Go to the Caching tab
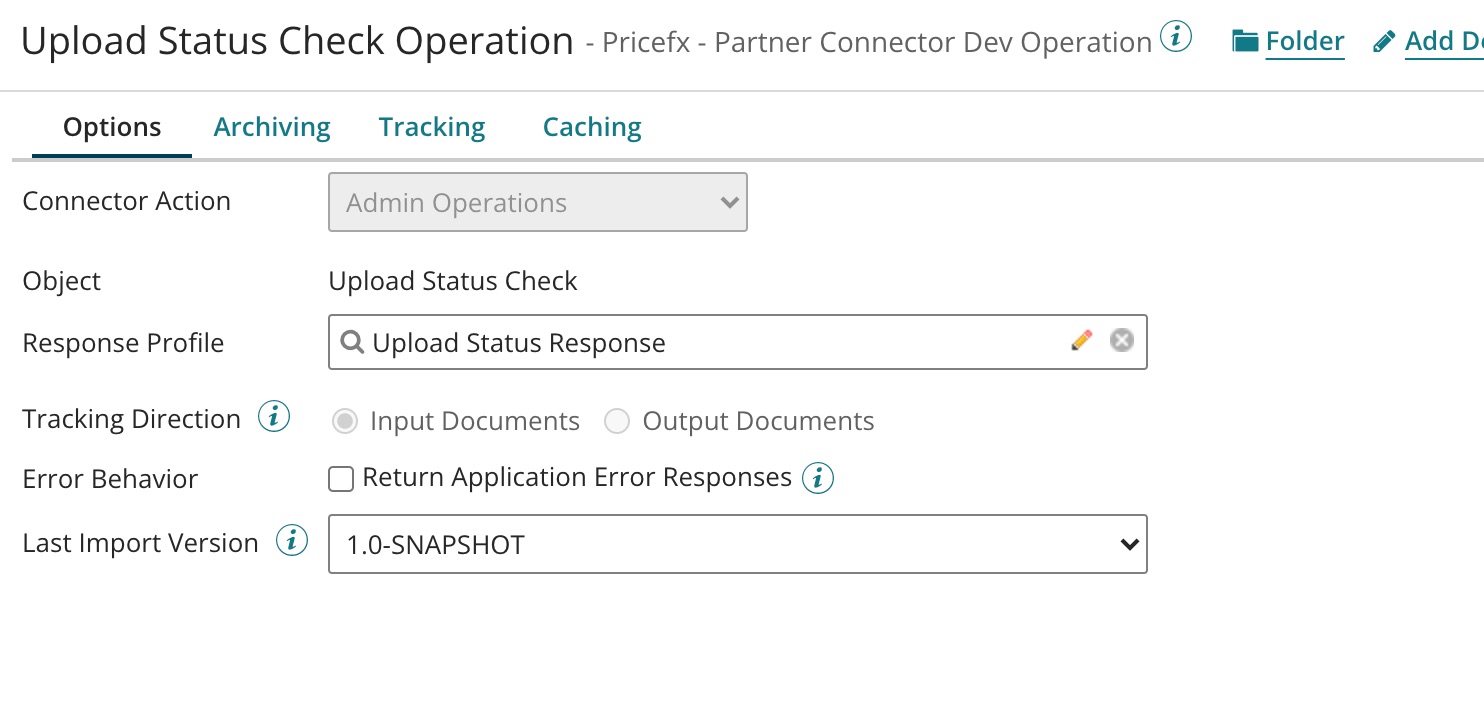1484x712 pixels. click(592, 127)
